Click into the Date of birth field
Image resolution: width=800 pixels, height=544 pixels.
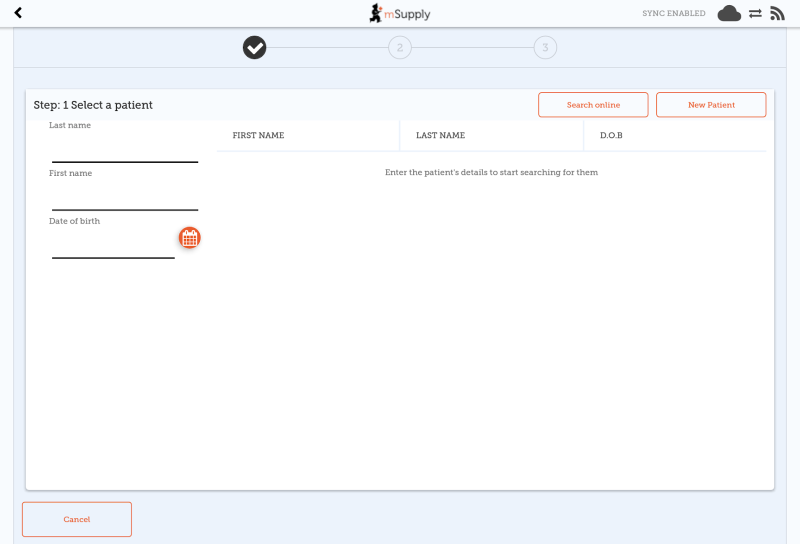tap(113, 246)
